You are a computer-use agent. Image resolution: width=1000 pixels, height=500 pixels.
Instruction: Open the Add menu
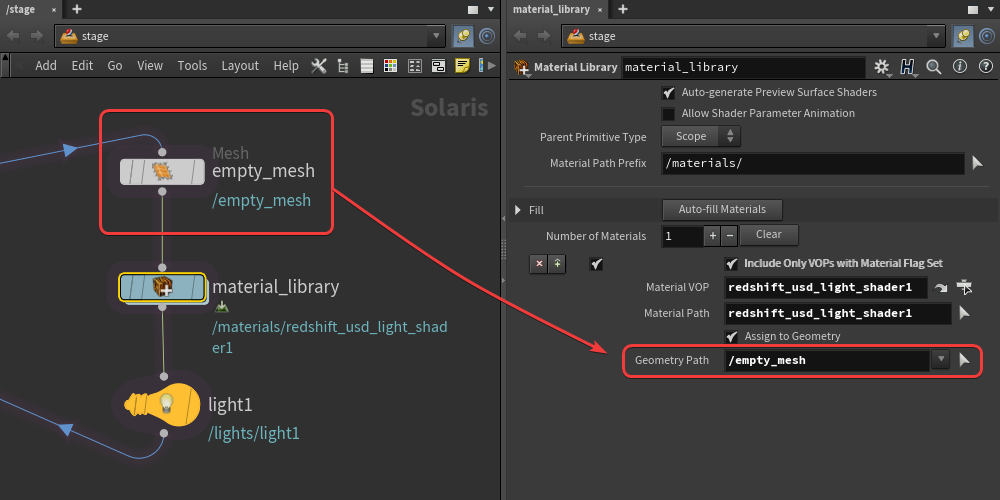tap(46, 66)
